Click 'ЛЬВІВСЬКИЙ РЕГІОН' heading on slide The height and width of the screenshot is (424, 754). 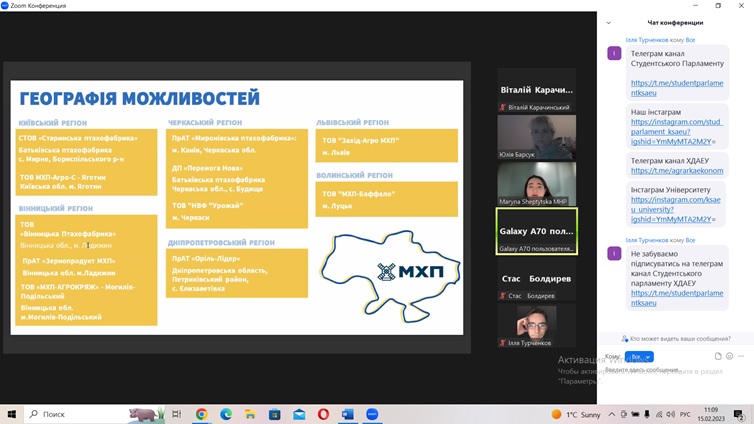tap(352, 123)
